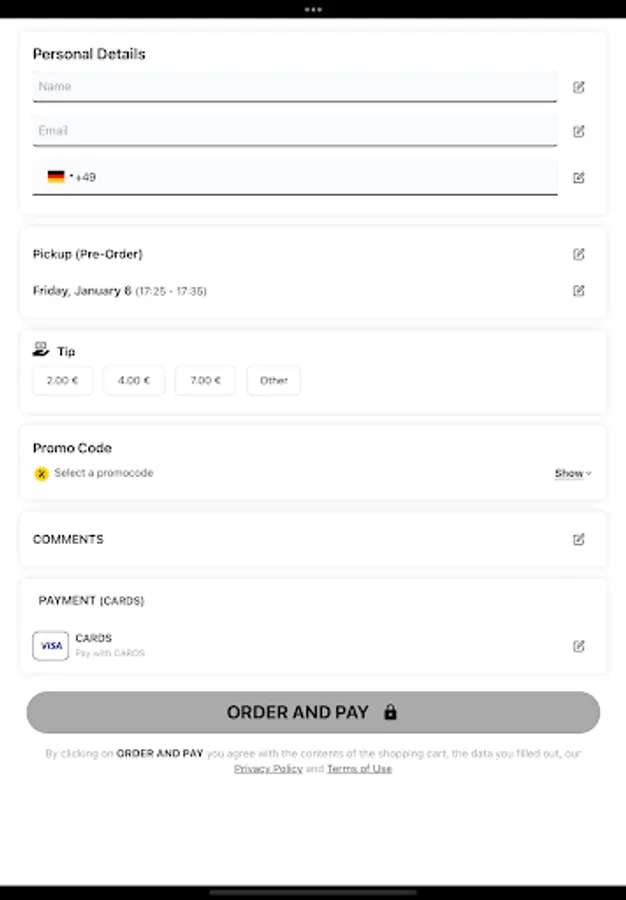The image size is (626, 900).
Task: Open the German flag country code selector
Action: (x=60, y=177)
